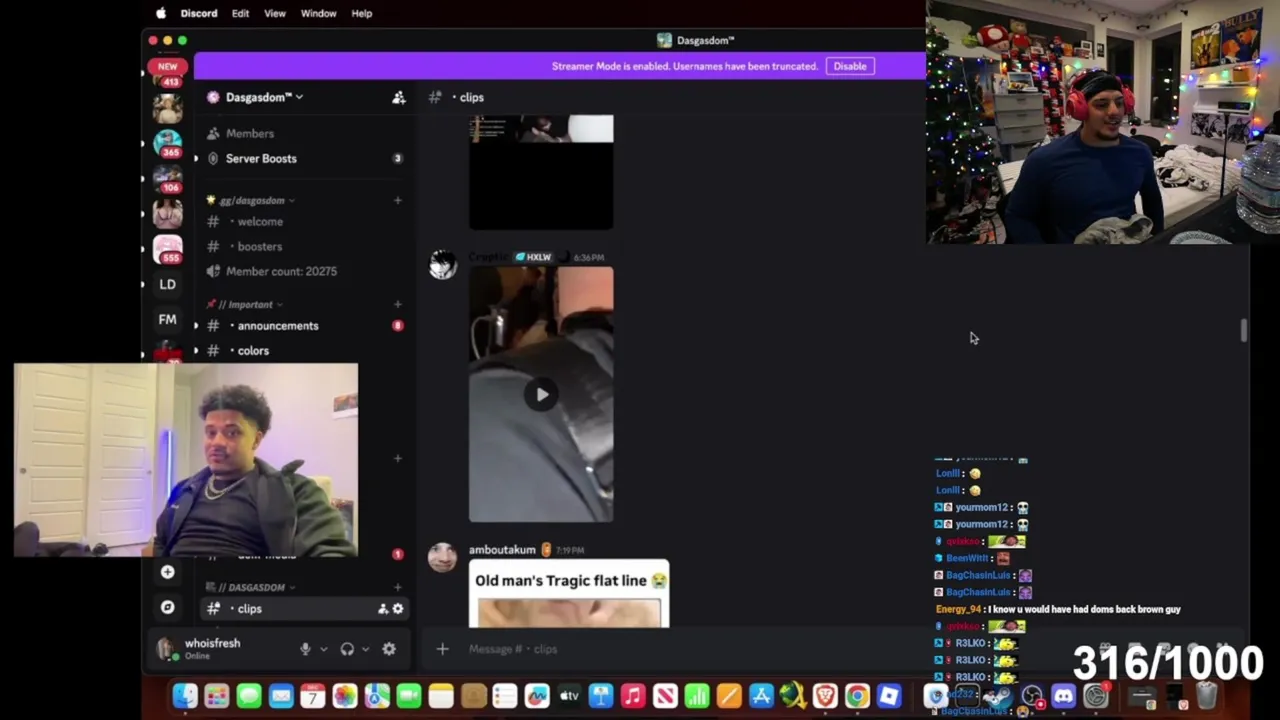This screenshot has width=1280, height=720.
Task: Open the Members list entry
Action: [x=304, y=133]
